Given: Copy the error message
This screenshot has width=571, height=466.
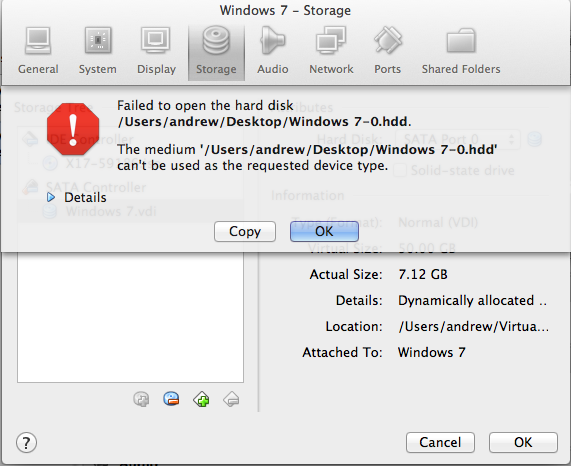Looking at the screenshot, I should (x=245, y=231).
